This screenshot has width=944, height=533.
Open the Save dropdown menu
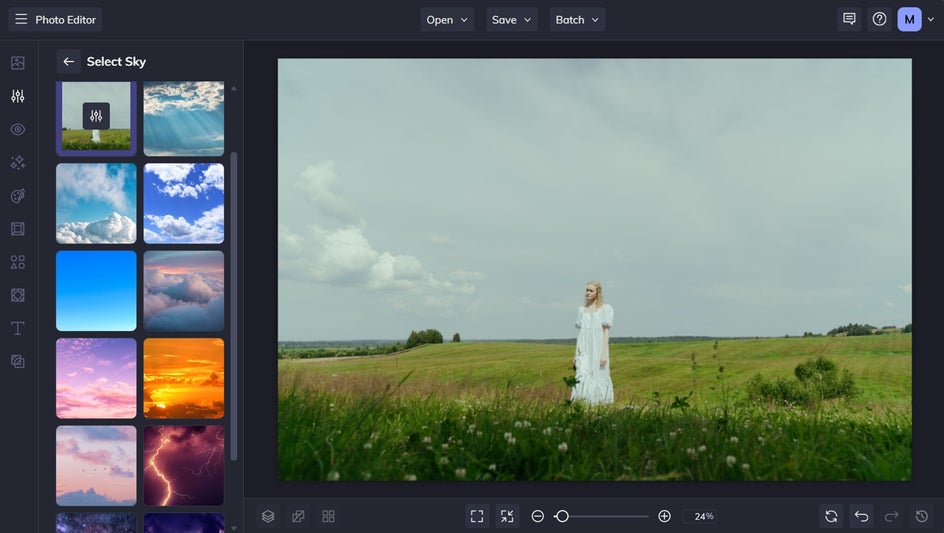point(512,19)
